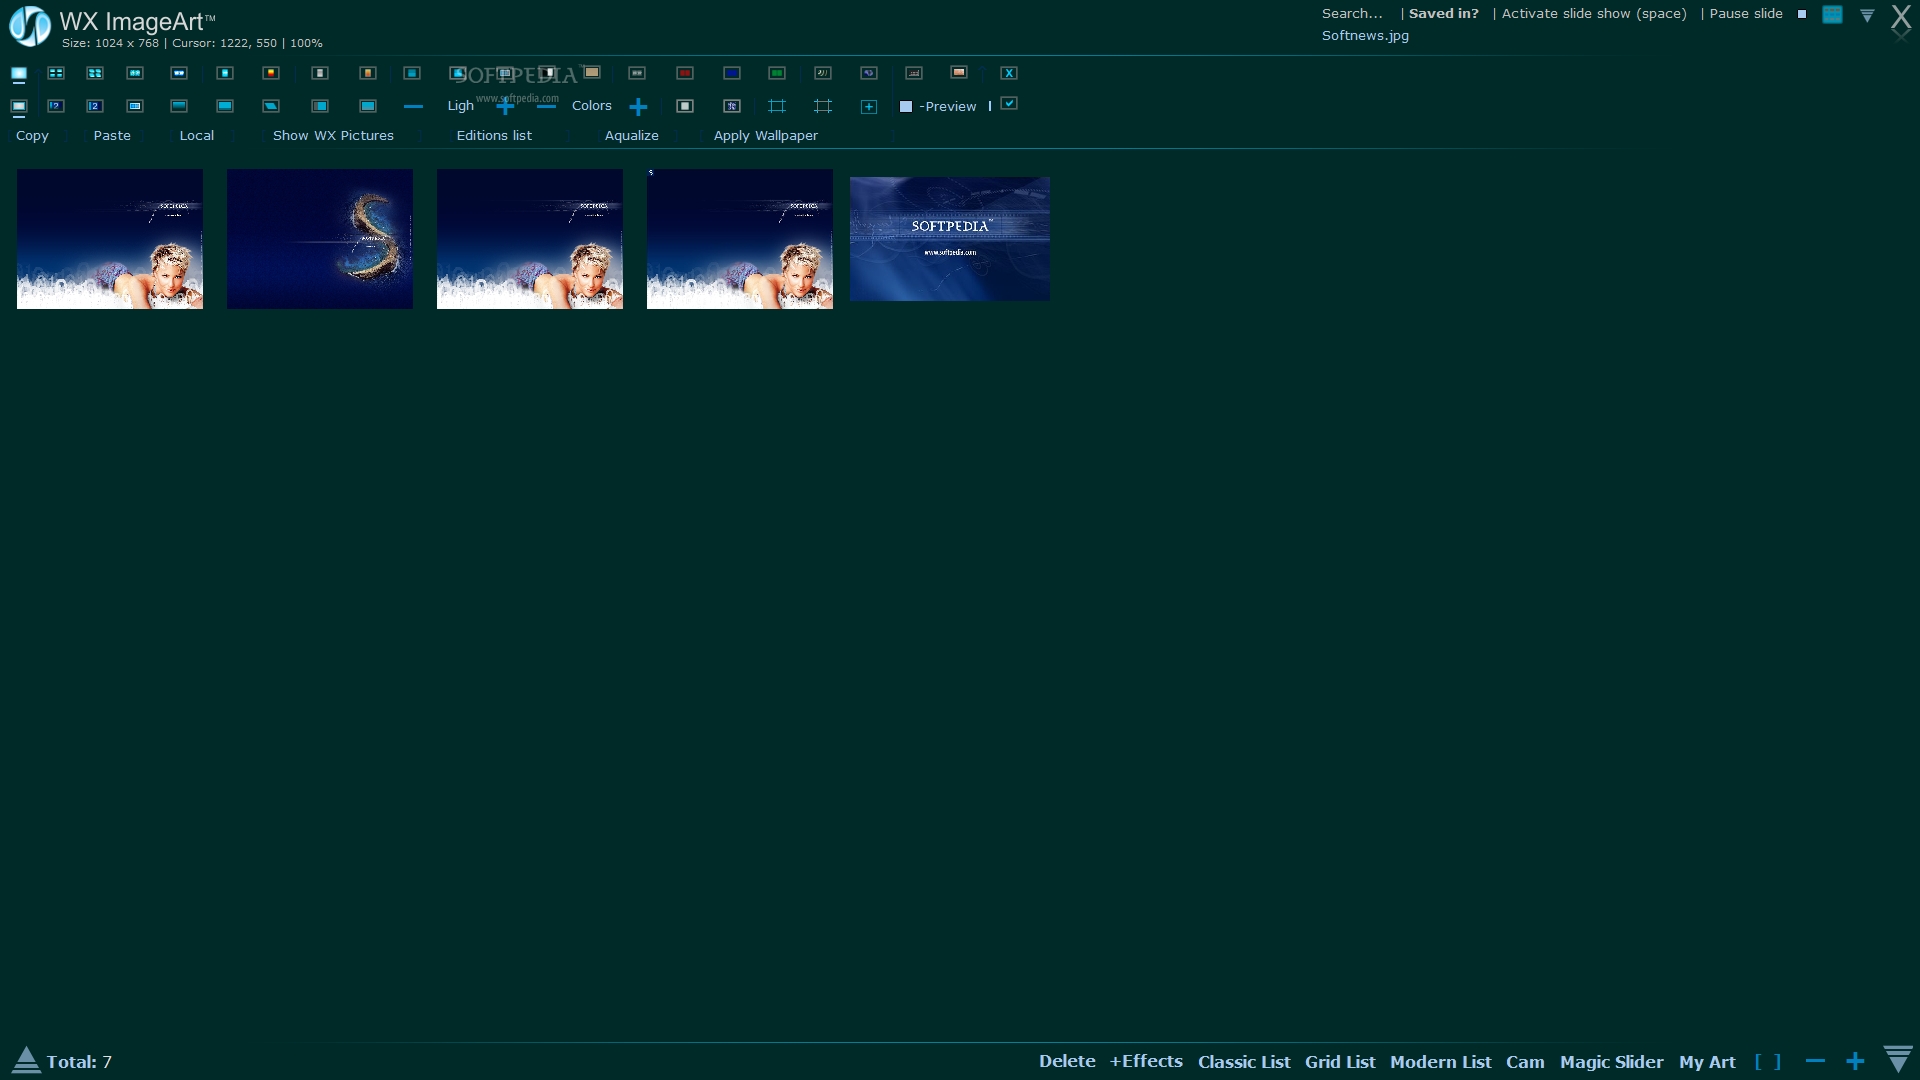
Task: Switch to Classic List view
Action: 1244,1062
